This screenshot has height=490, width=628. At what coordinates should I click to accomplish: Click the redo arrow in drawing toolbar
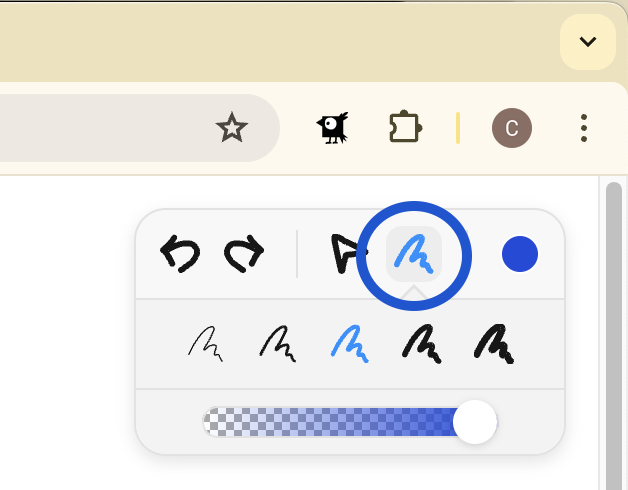coord(244,254)
